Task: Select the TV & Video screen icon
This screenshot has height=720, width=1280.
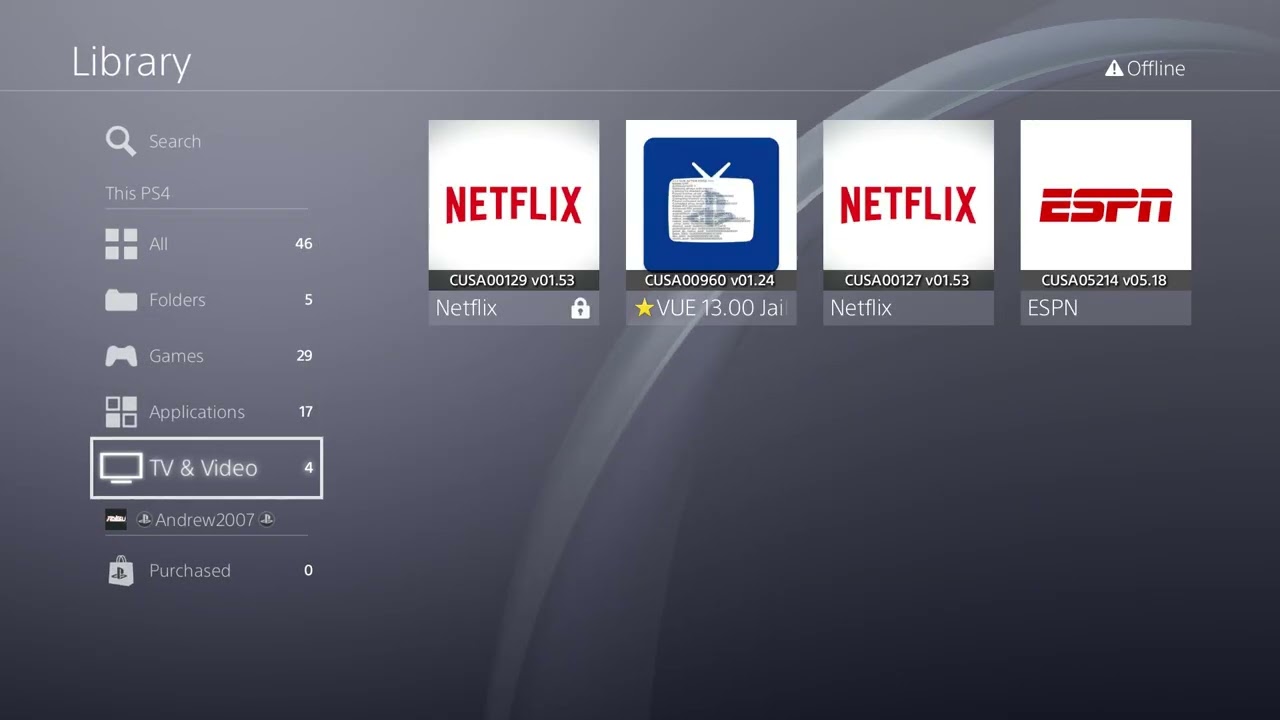Action: (x=121, y=468)
